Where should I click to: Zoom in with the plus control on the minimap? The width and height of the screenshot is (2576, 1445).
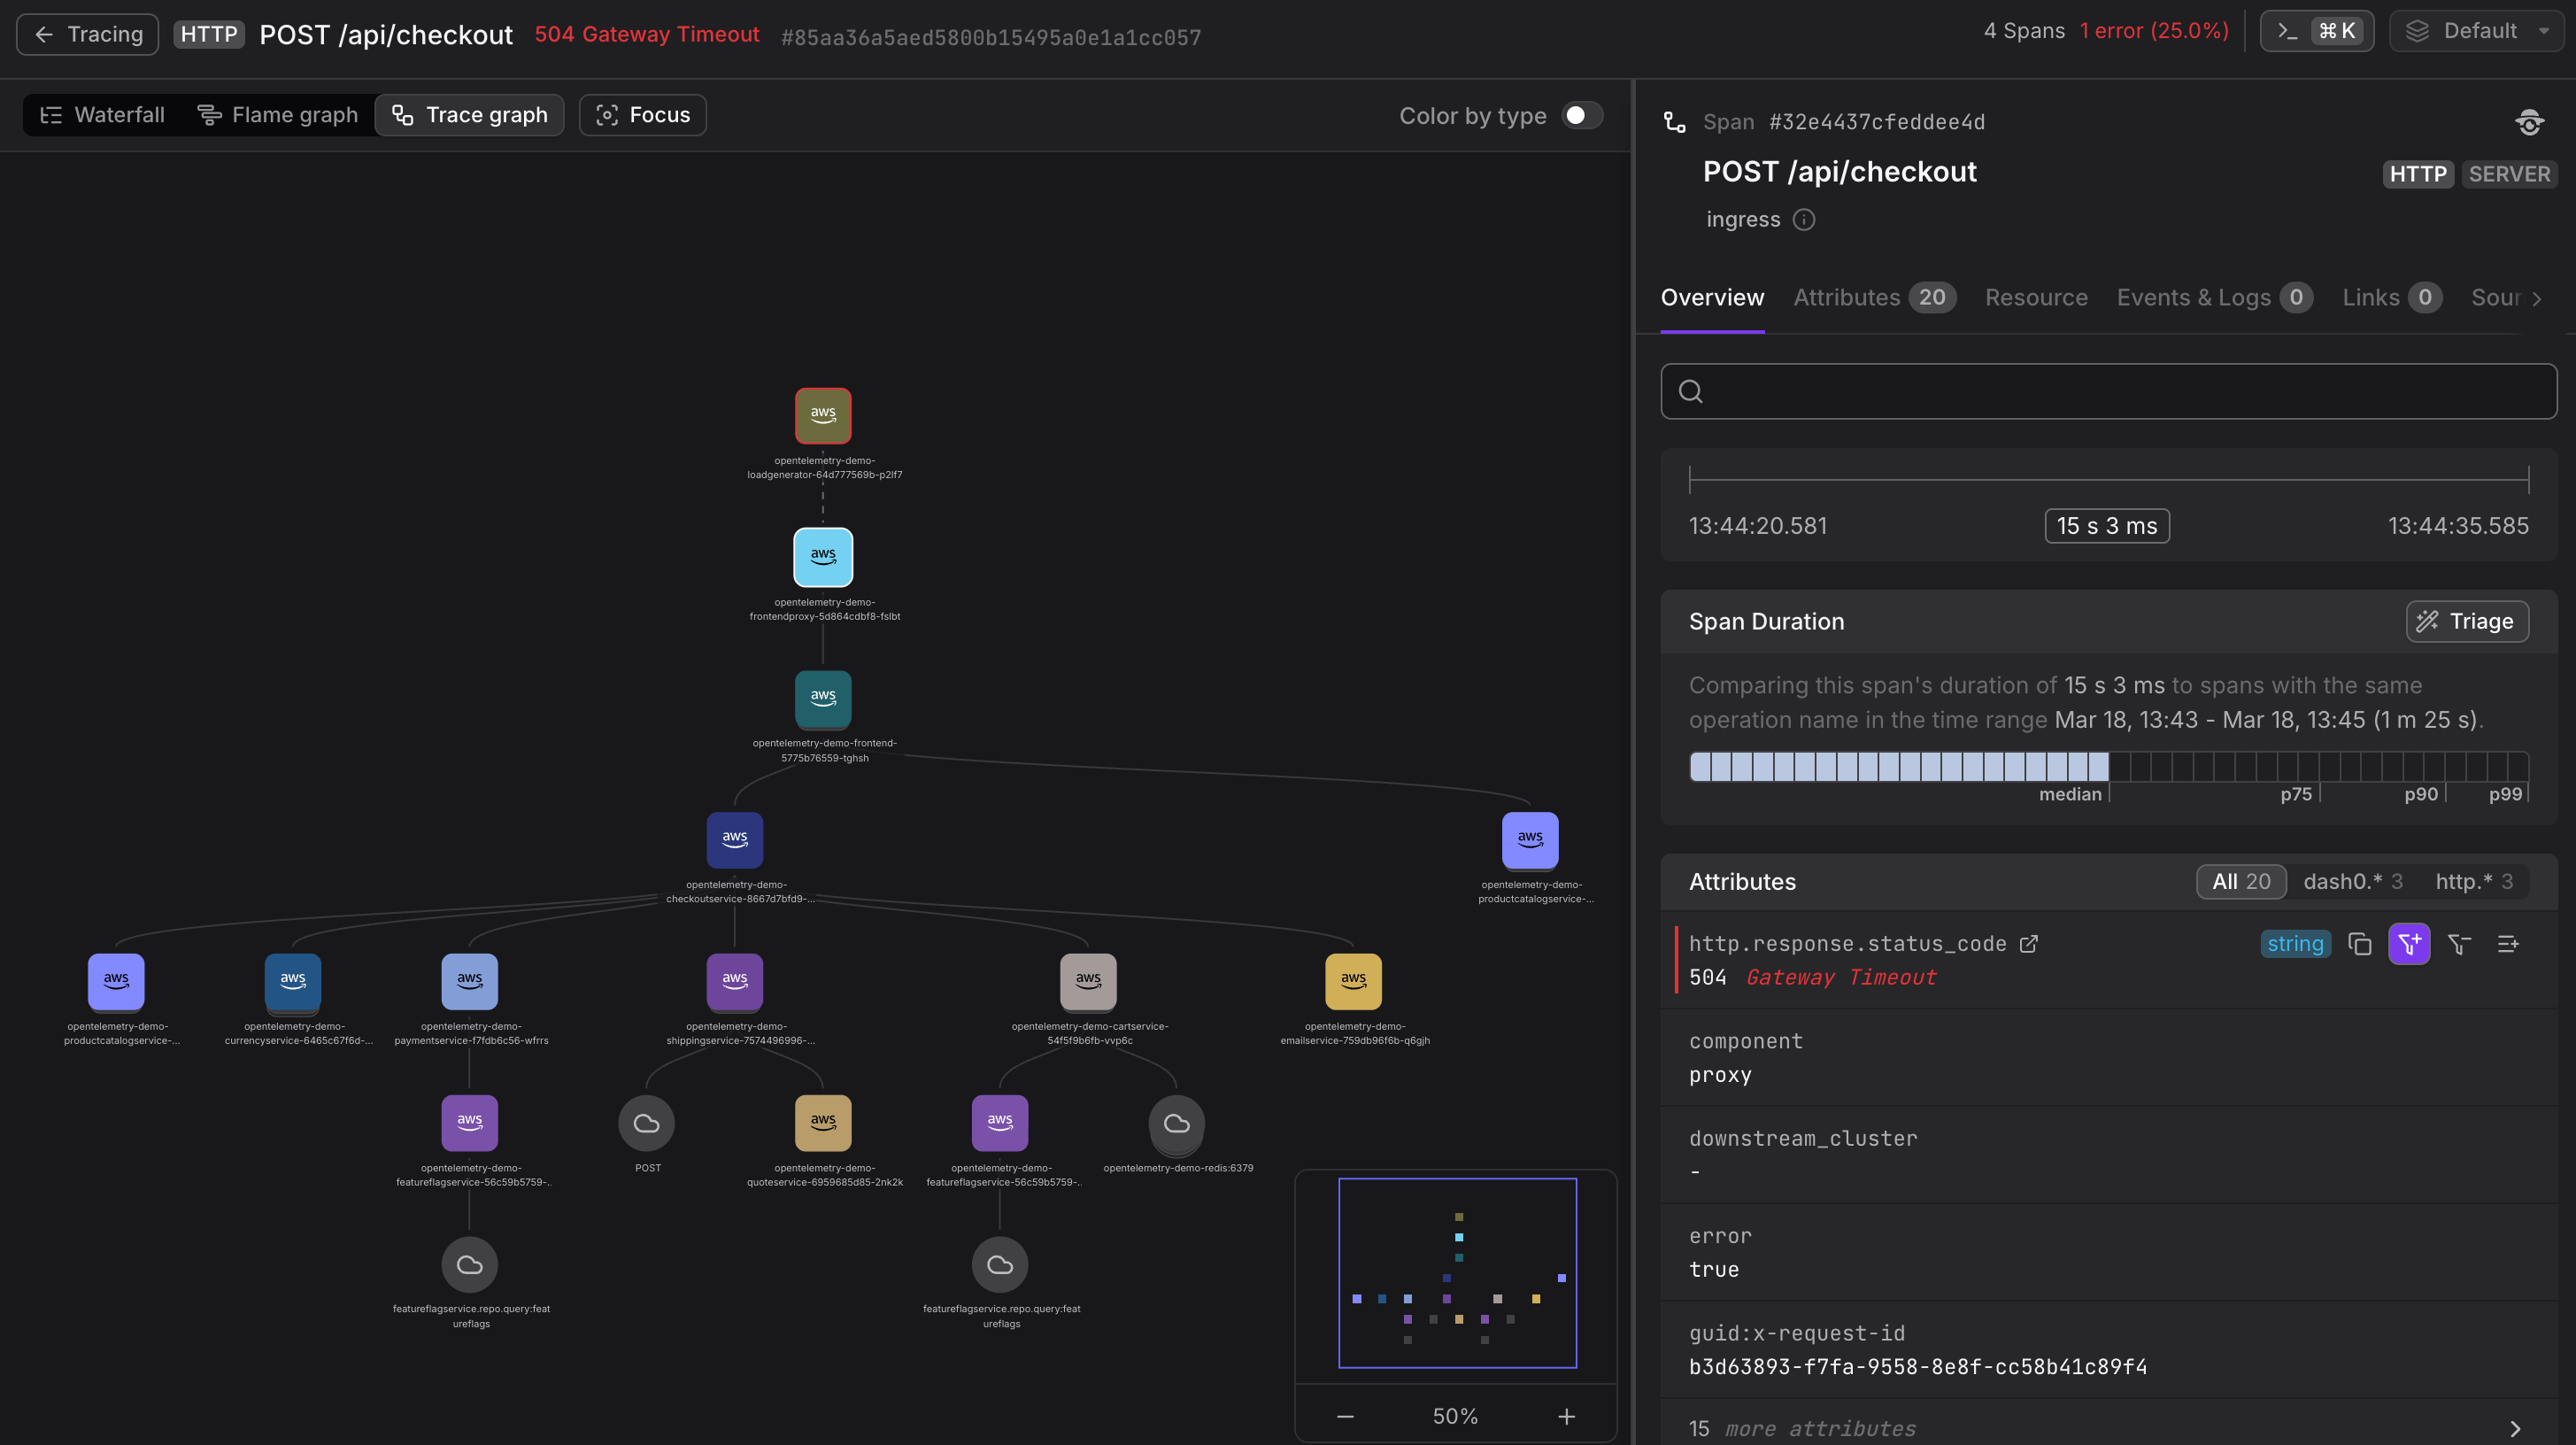tap(1567, 1415)
